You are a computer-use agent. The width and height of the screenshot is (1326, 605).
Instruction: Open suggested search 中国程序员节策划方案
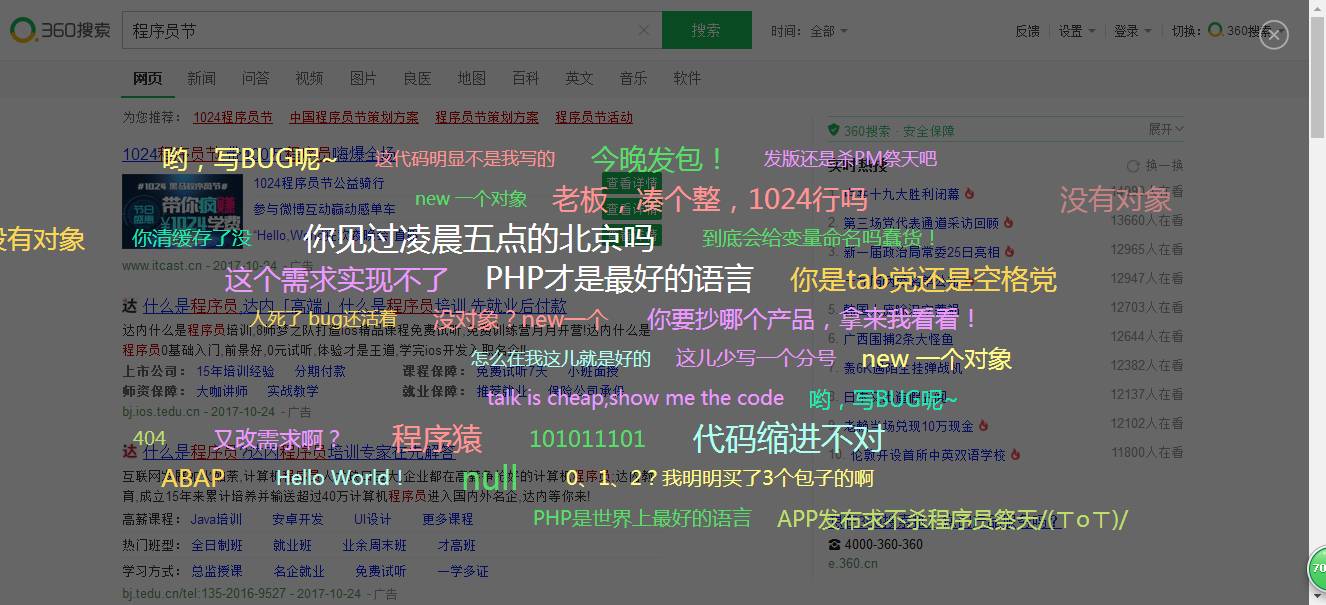tap(354, 117)
